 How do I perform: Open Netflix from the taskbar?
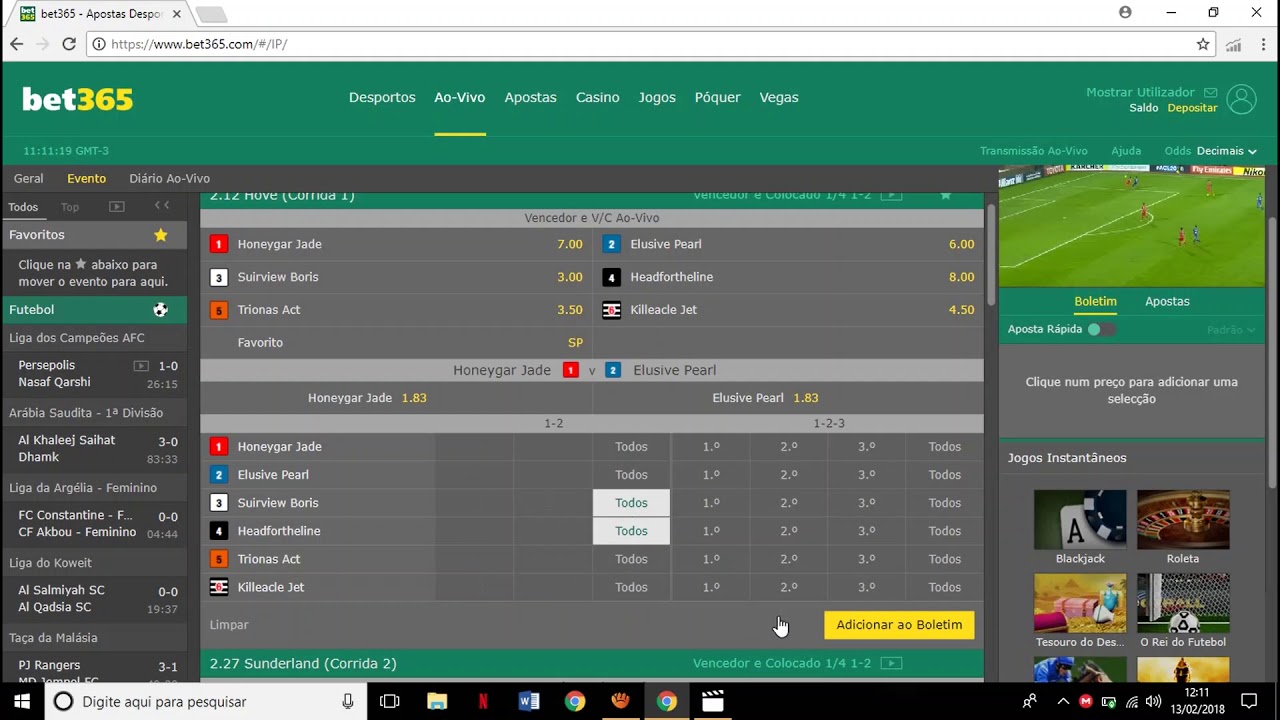(483, 702)
